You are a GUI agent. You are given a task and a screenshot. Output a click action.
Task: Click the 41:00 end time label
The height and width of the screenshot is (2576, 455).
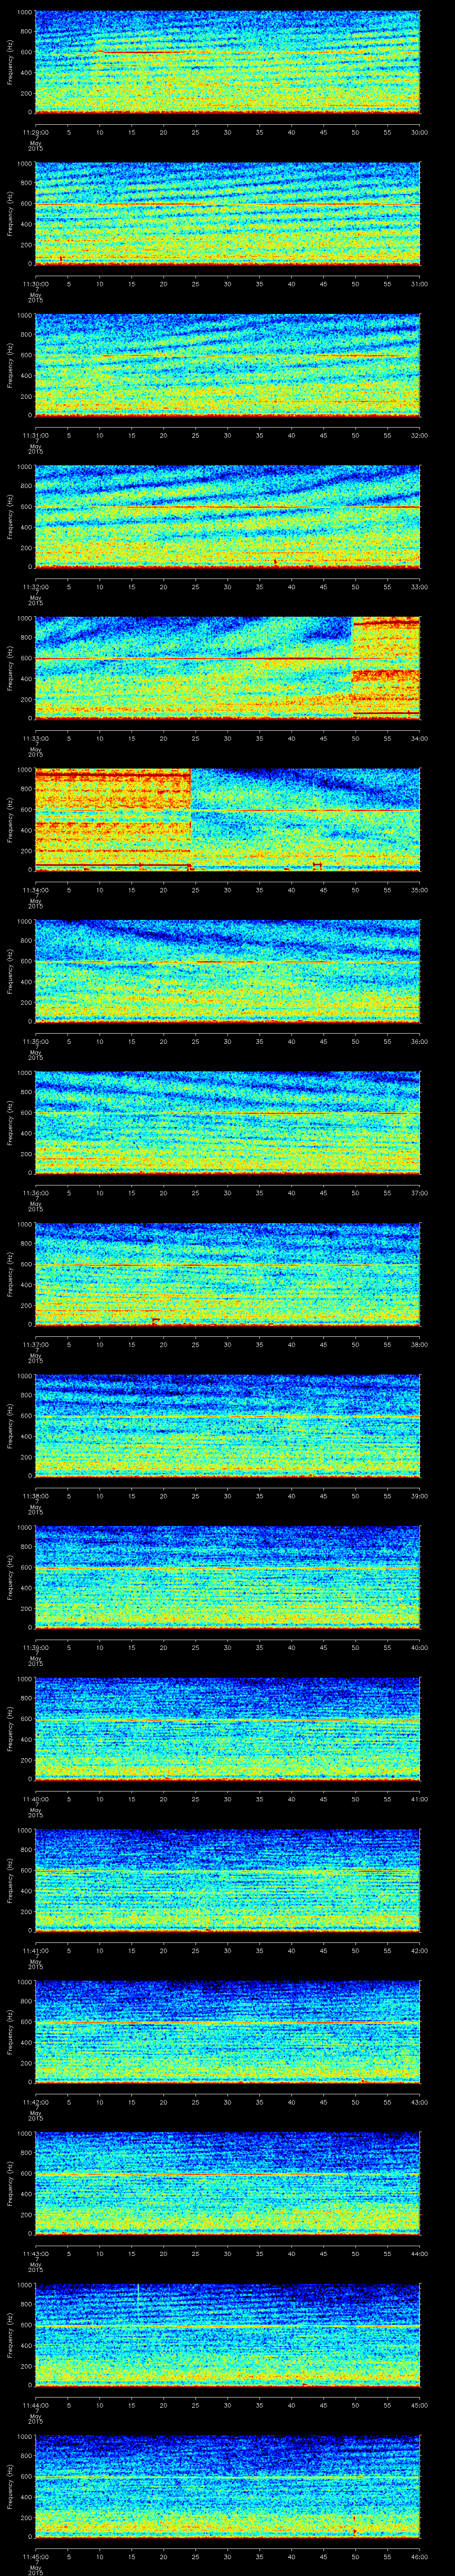point(419,1799)
